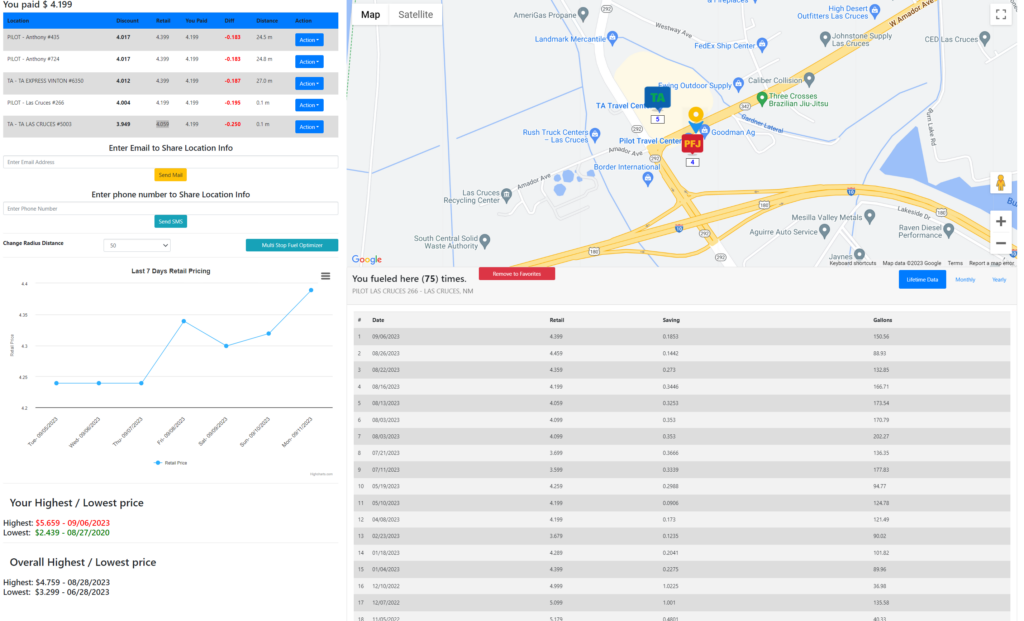Select the Pegman Street View icon

click(x=1000, y=182)
